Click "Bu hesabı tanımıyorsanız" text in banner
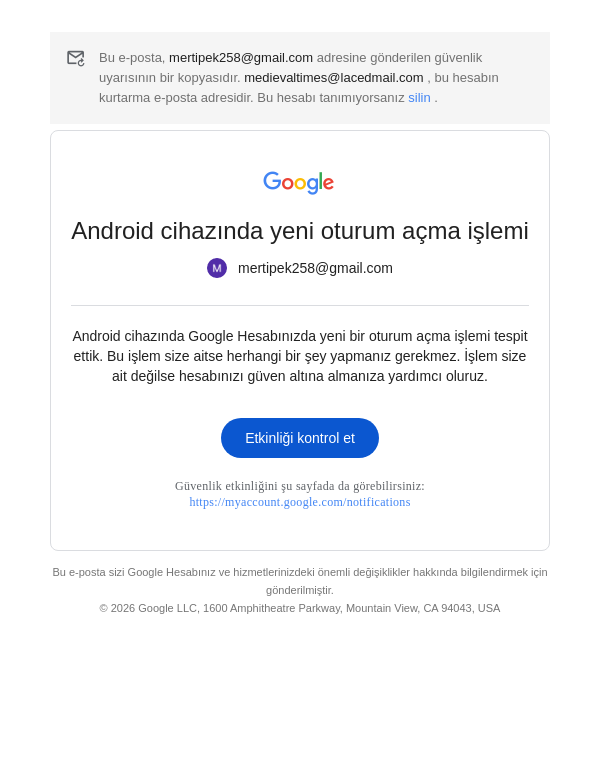The width and height of the screenshot is (600, 768). click(330, 98)
